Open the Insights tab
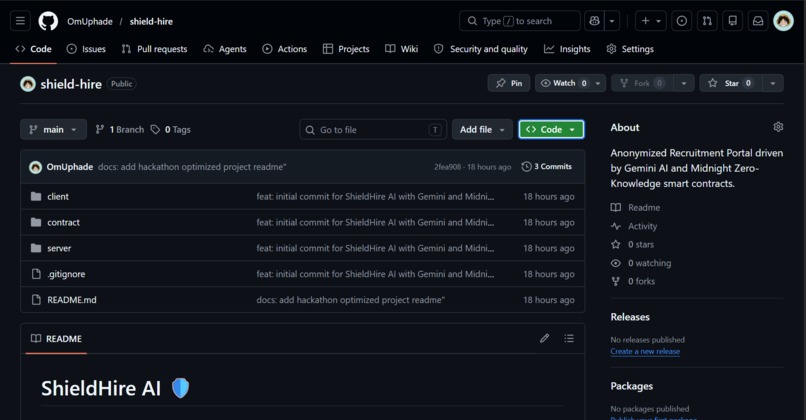The image size is (806, 420). (567, 49)
